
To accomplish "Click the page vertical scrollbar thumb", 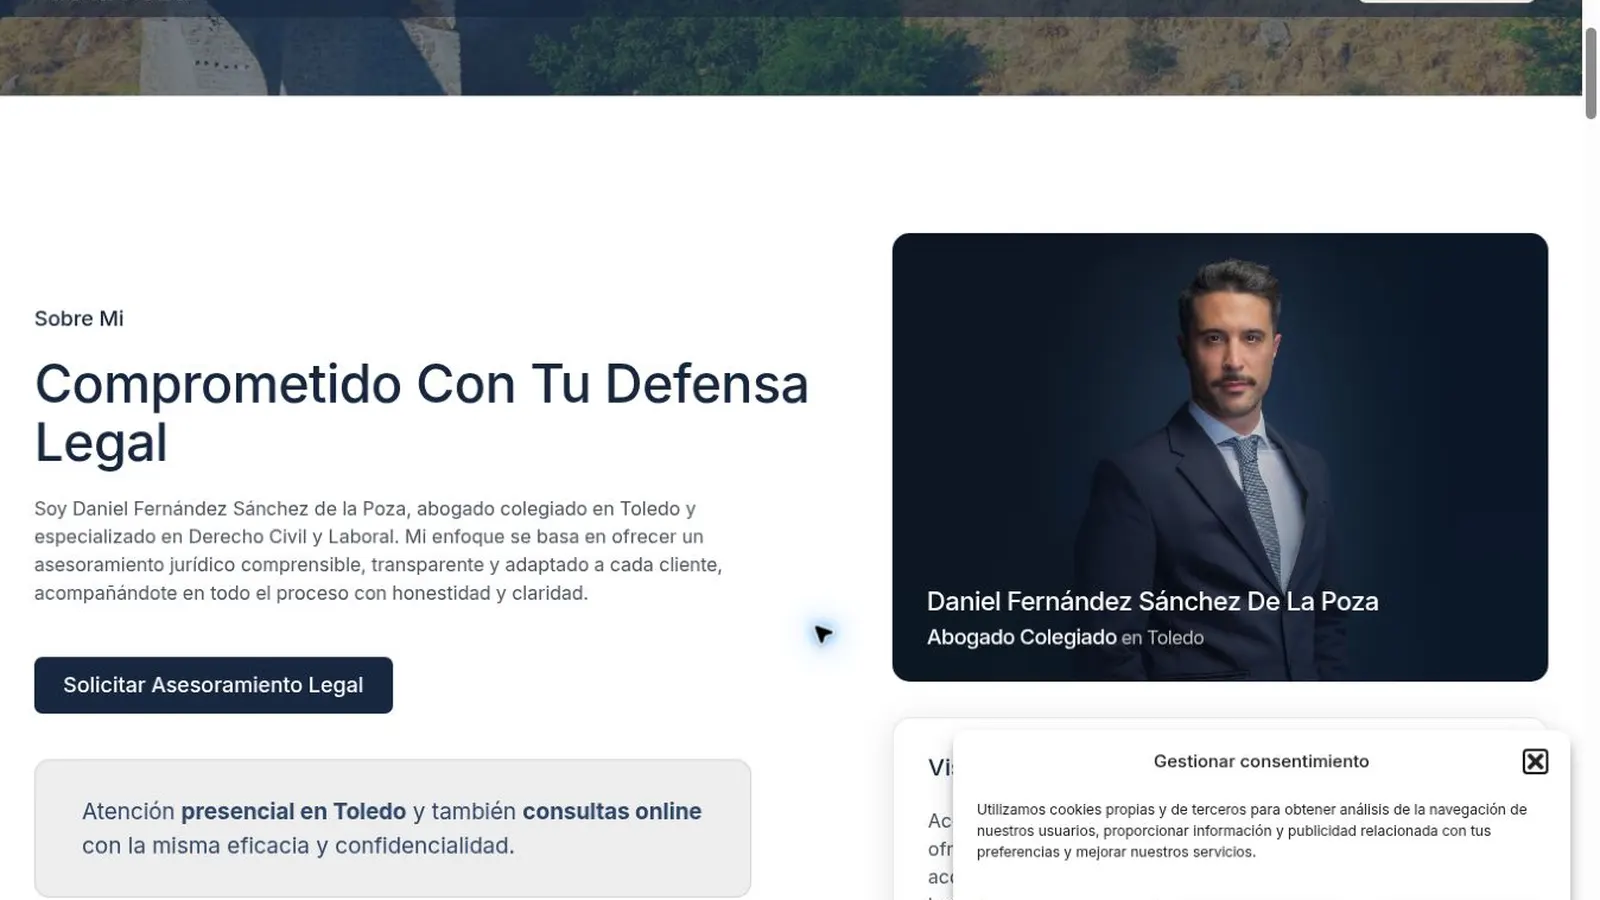I will (x=1590, y=73).
